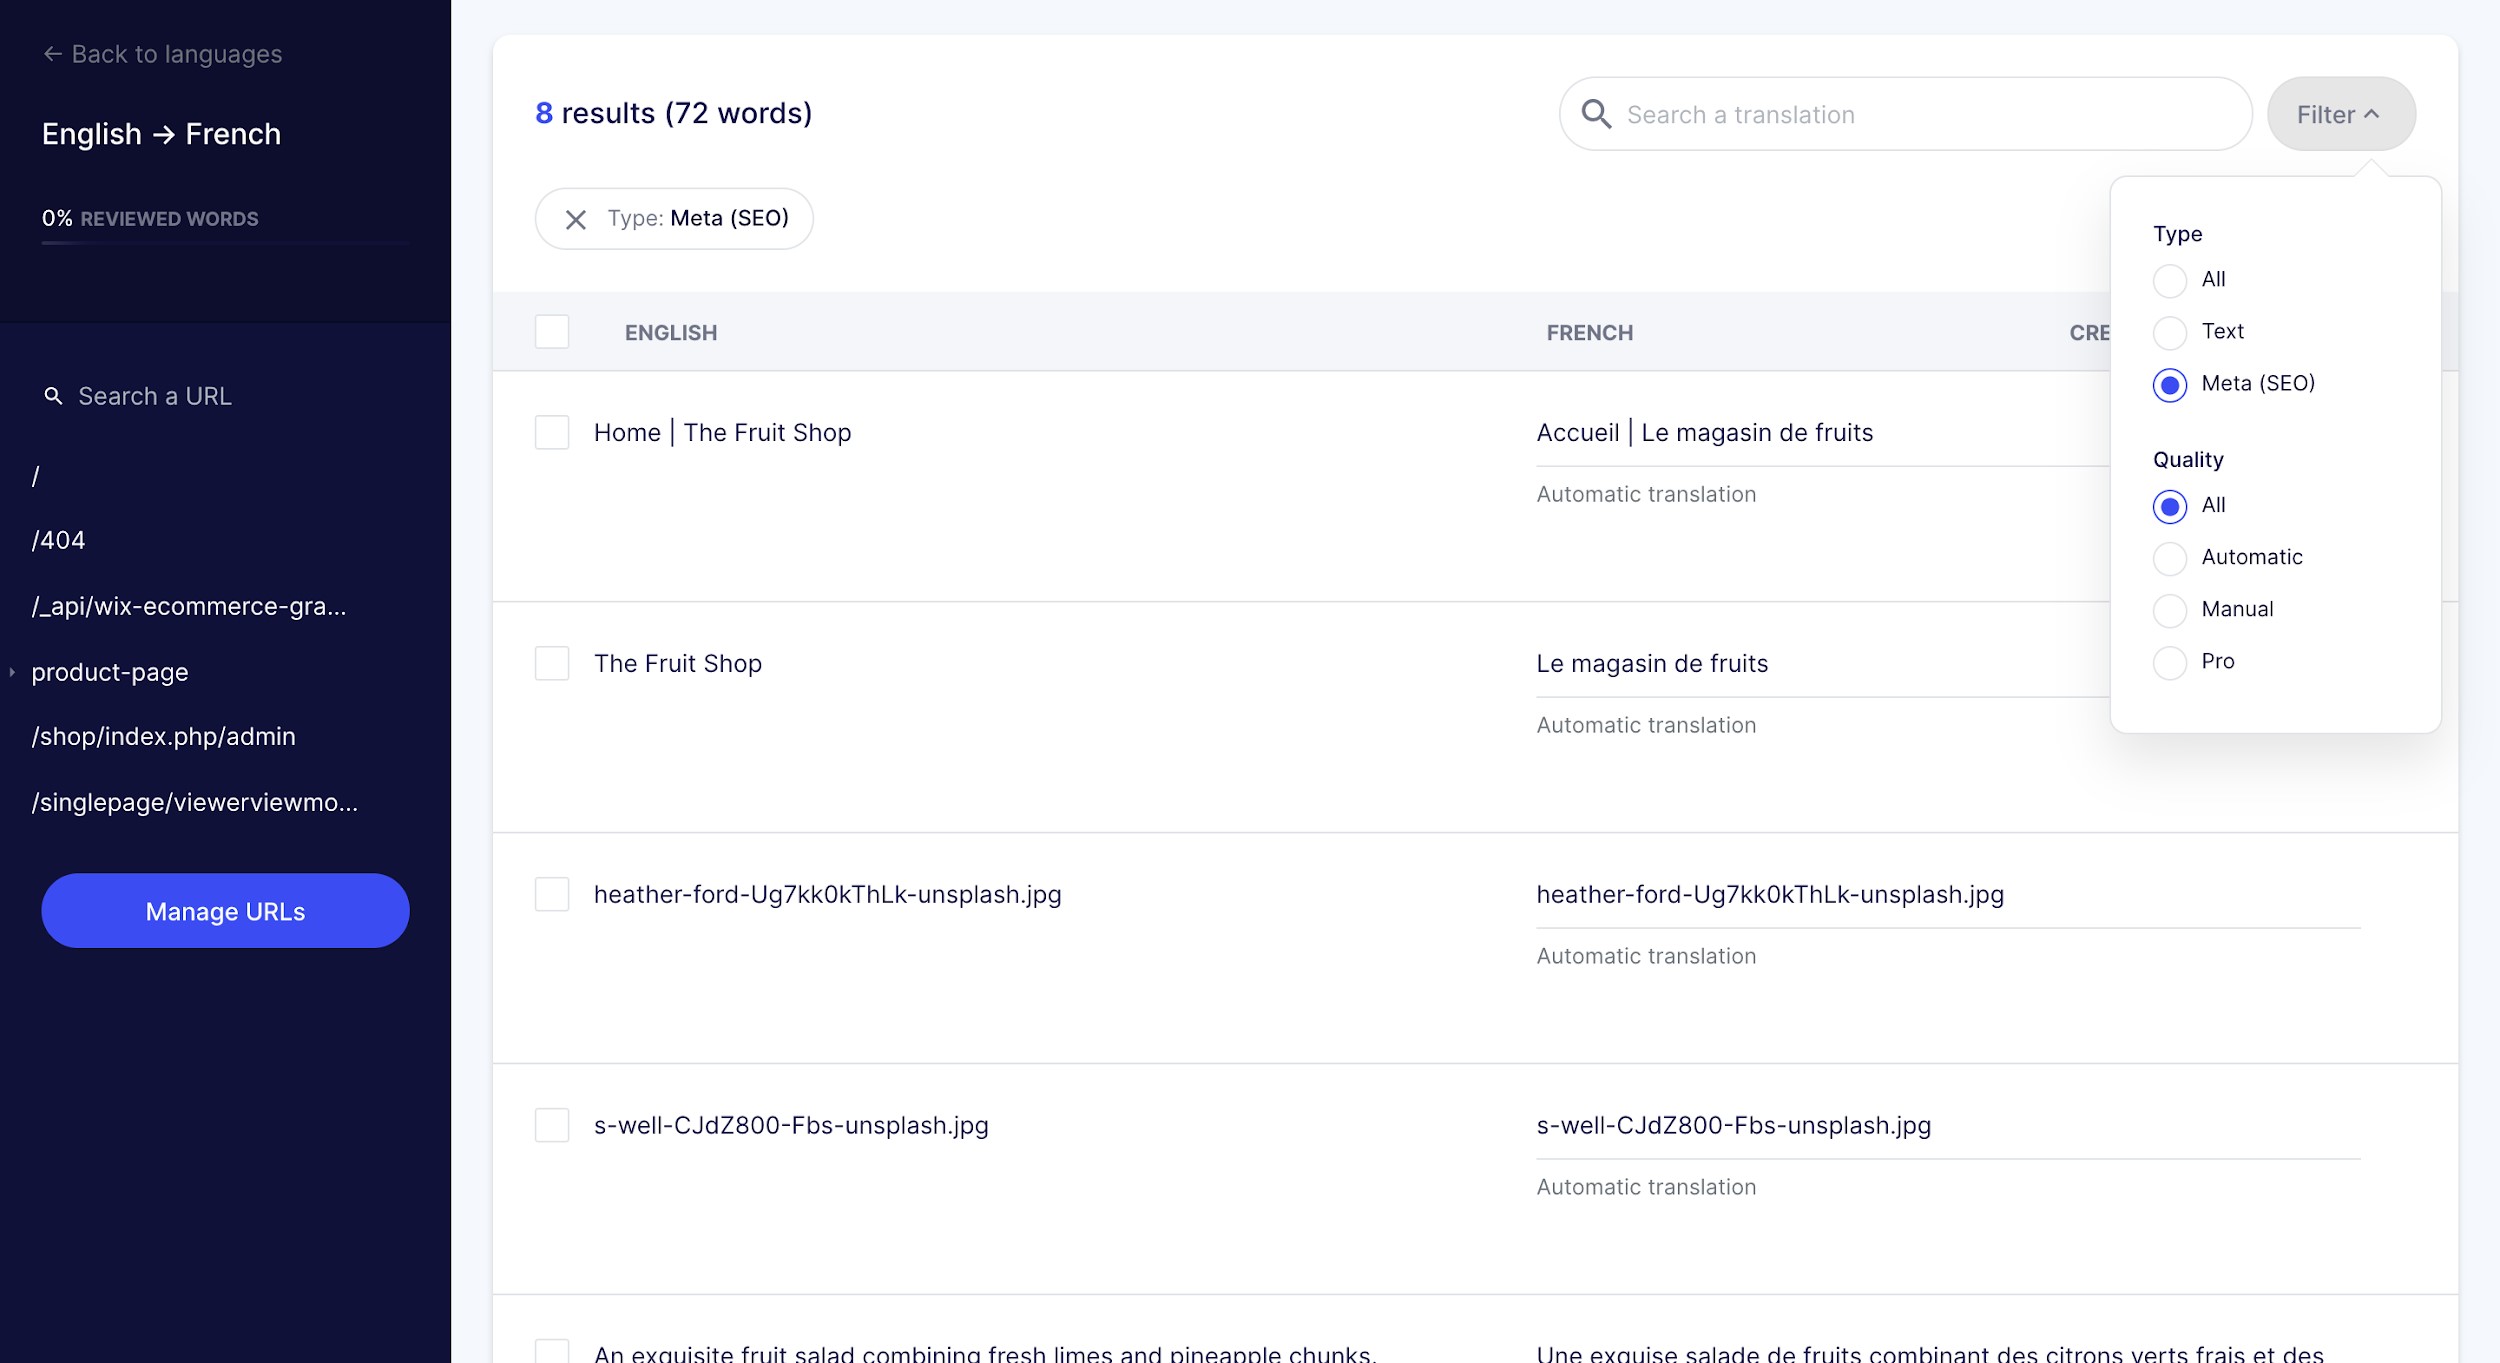Open the /404 URL entry

click(58, 540)
